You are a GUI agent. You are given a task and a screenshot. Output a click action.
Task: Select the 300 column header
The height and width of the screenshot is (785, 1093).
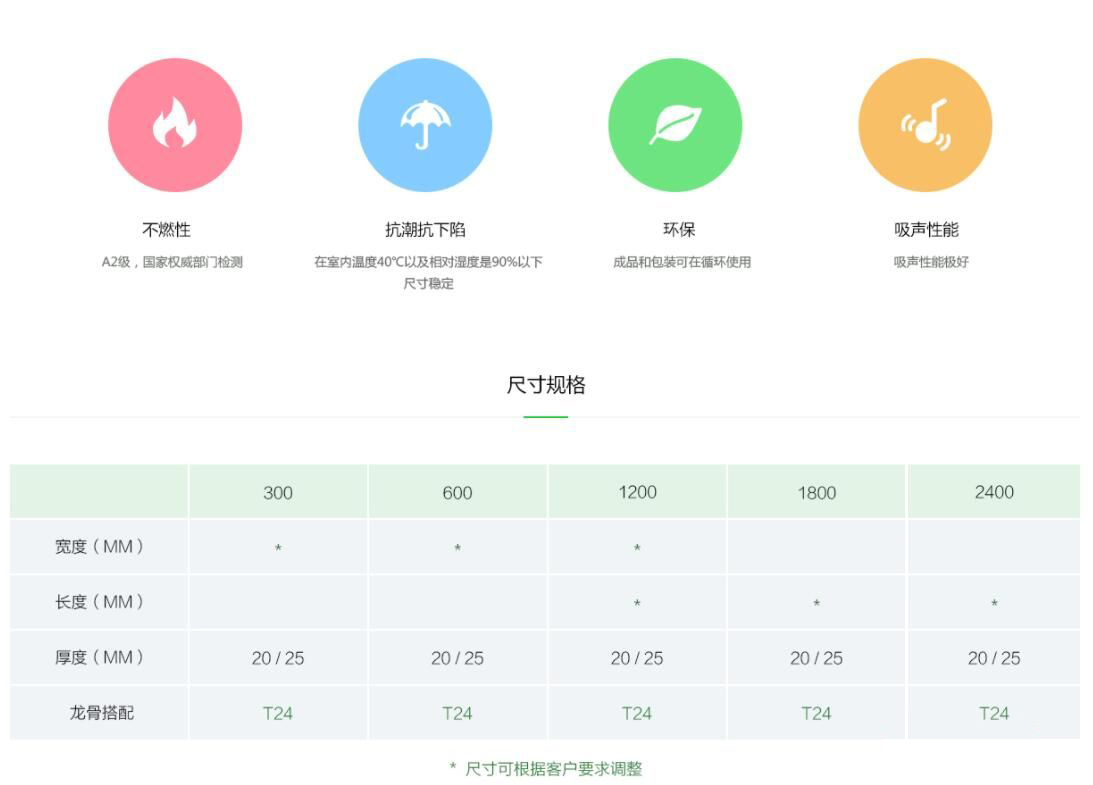pos(278,493)
